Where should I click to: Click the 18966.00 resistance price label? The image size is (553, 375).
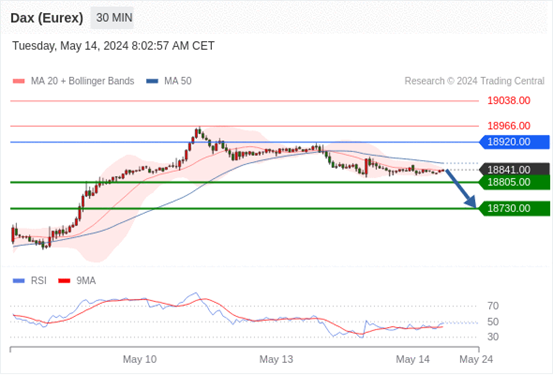pyautogui.click(x=509, y=126)
